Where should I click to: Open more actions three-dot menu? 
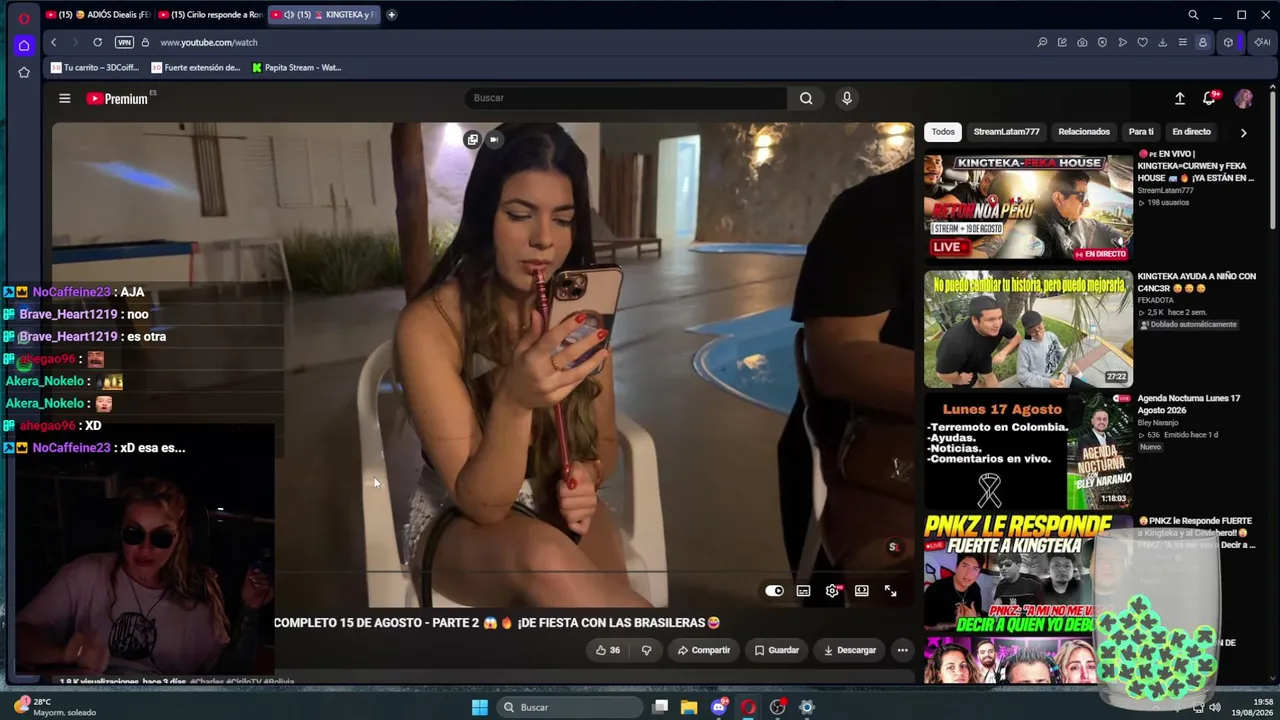tap(902, 650)
